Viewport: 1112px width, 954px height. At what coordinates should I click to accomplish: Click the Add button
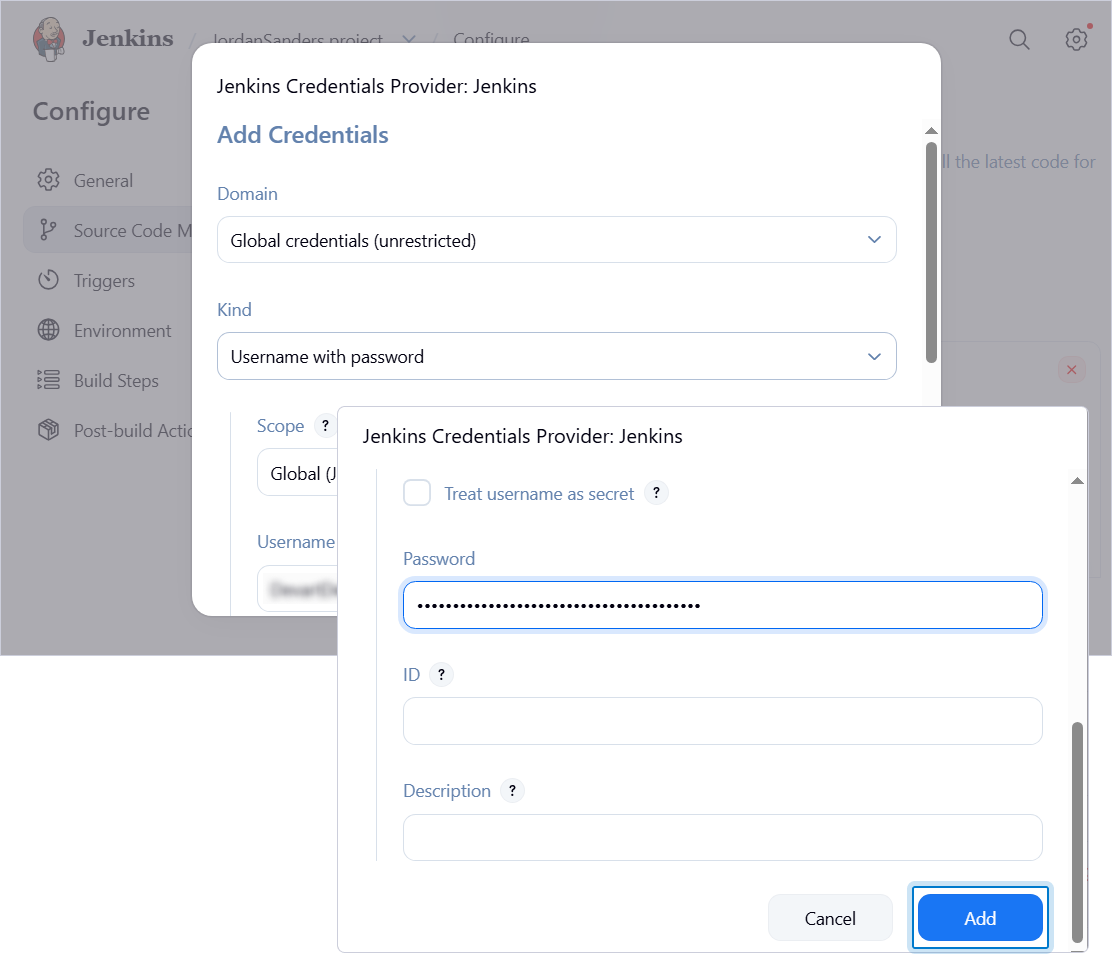(980, 918)
